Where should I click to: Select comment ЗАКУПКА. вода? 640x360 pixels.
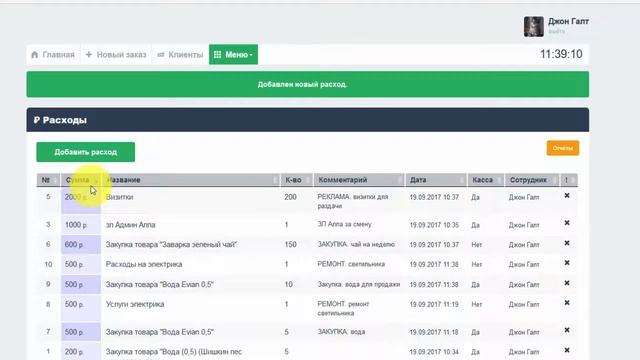click(x=341, y=332)
